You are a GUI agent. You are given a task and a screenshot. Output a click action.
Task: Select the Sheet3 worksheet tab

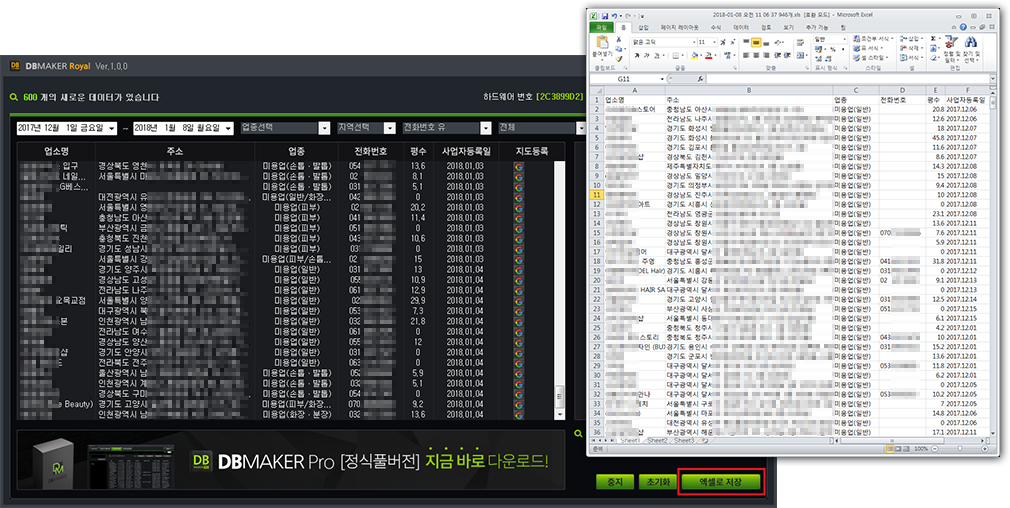pos(683,440)
